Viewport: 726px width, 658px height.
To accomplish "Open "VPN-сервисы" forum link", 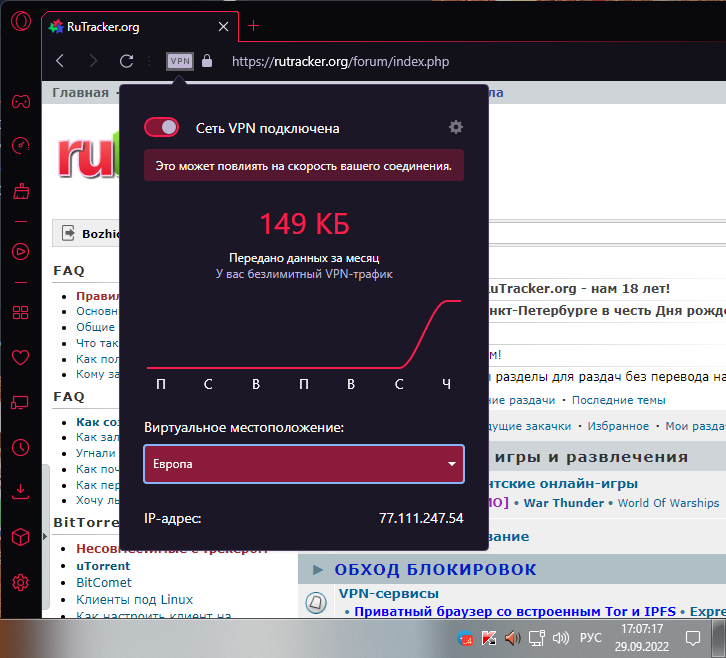I will (x=389, y=593).
